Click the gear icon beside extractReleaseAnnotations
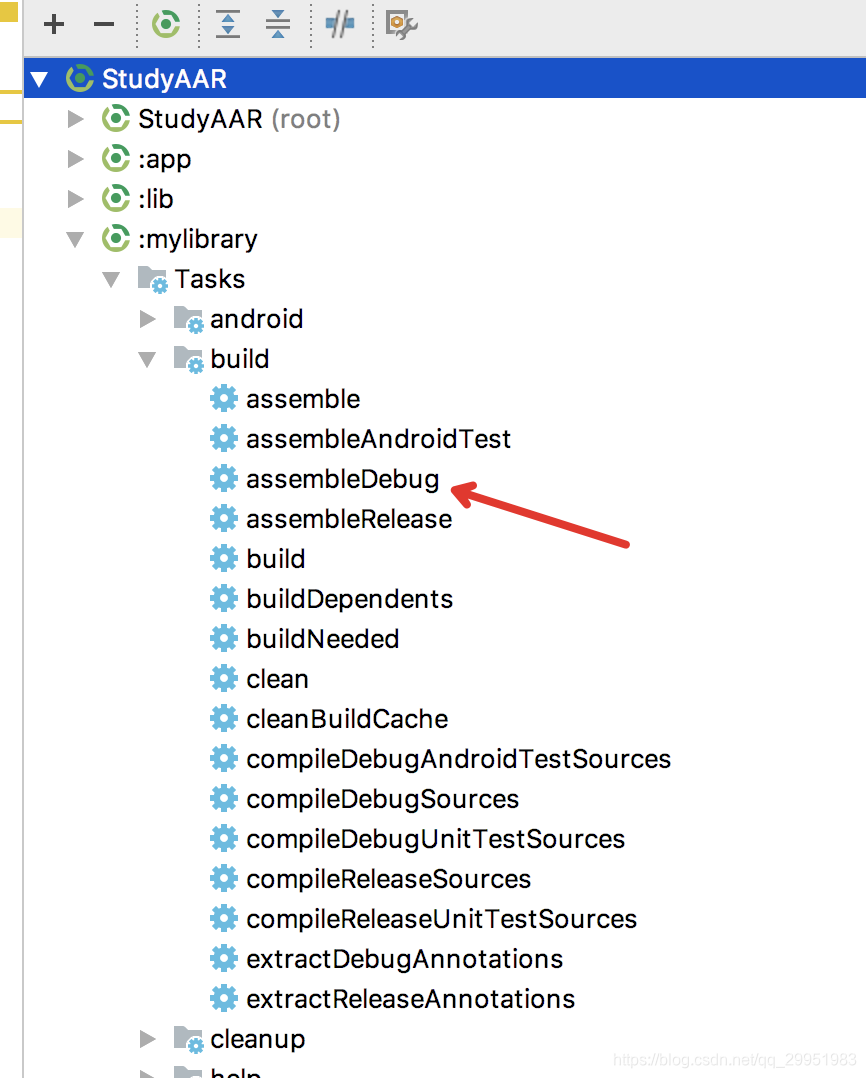The height and width of the screenshot is (1078, 866). (x=224, y=998)
